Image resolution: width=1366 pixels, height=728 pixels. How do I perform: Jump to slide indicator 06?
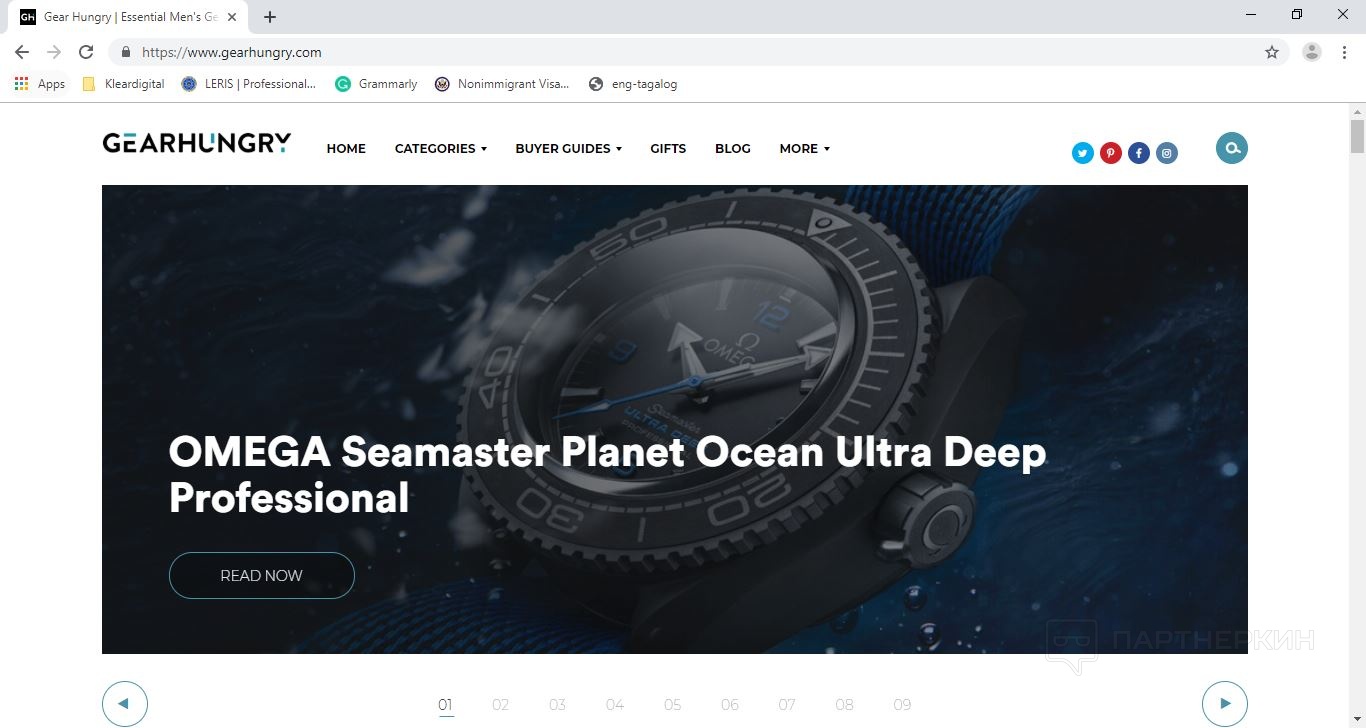pos(730,705)
